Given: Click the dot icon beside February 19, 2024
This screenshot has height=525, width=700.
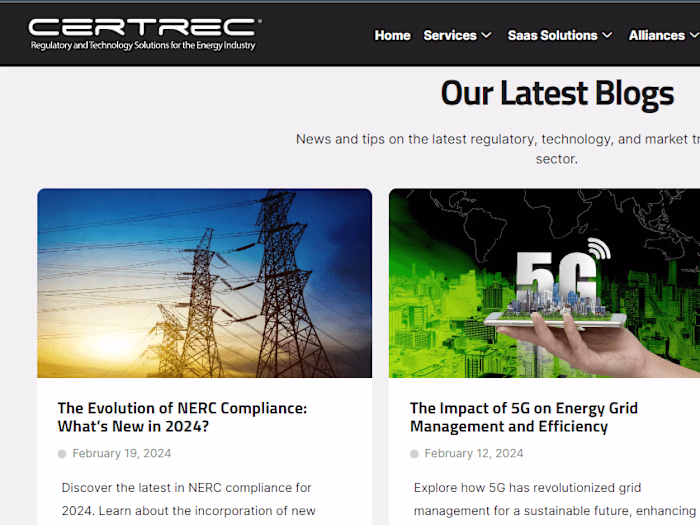Looking at the screenshot, I should [62, 454].
